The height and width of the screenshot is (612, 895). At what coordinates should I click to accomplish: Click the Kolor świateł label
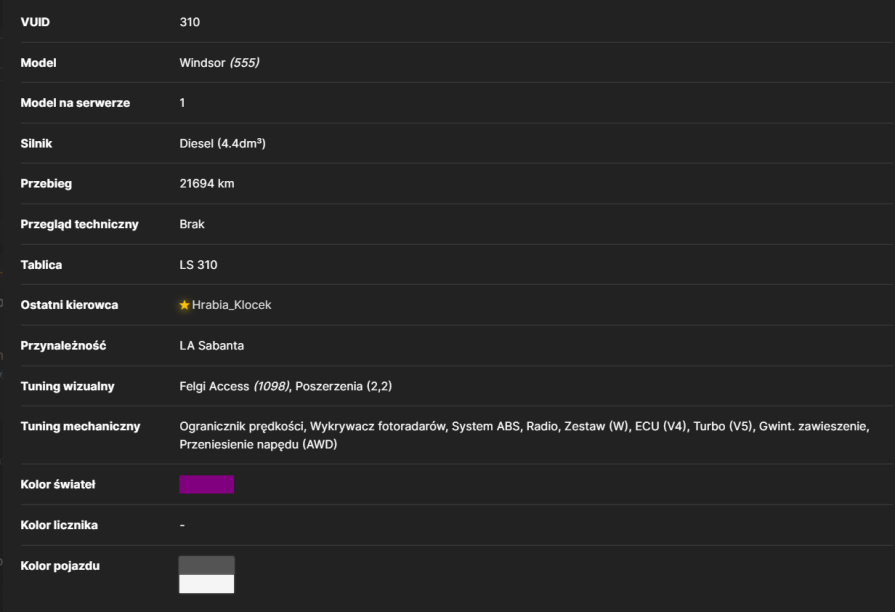(58, 484)
